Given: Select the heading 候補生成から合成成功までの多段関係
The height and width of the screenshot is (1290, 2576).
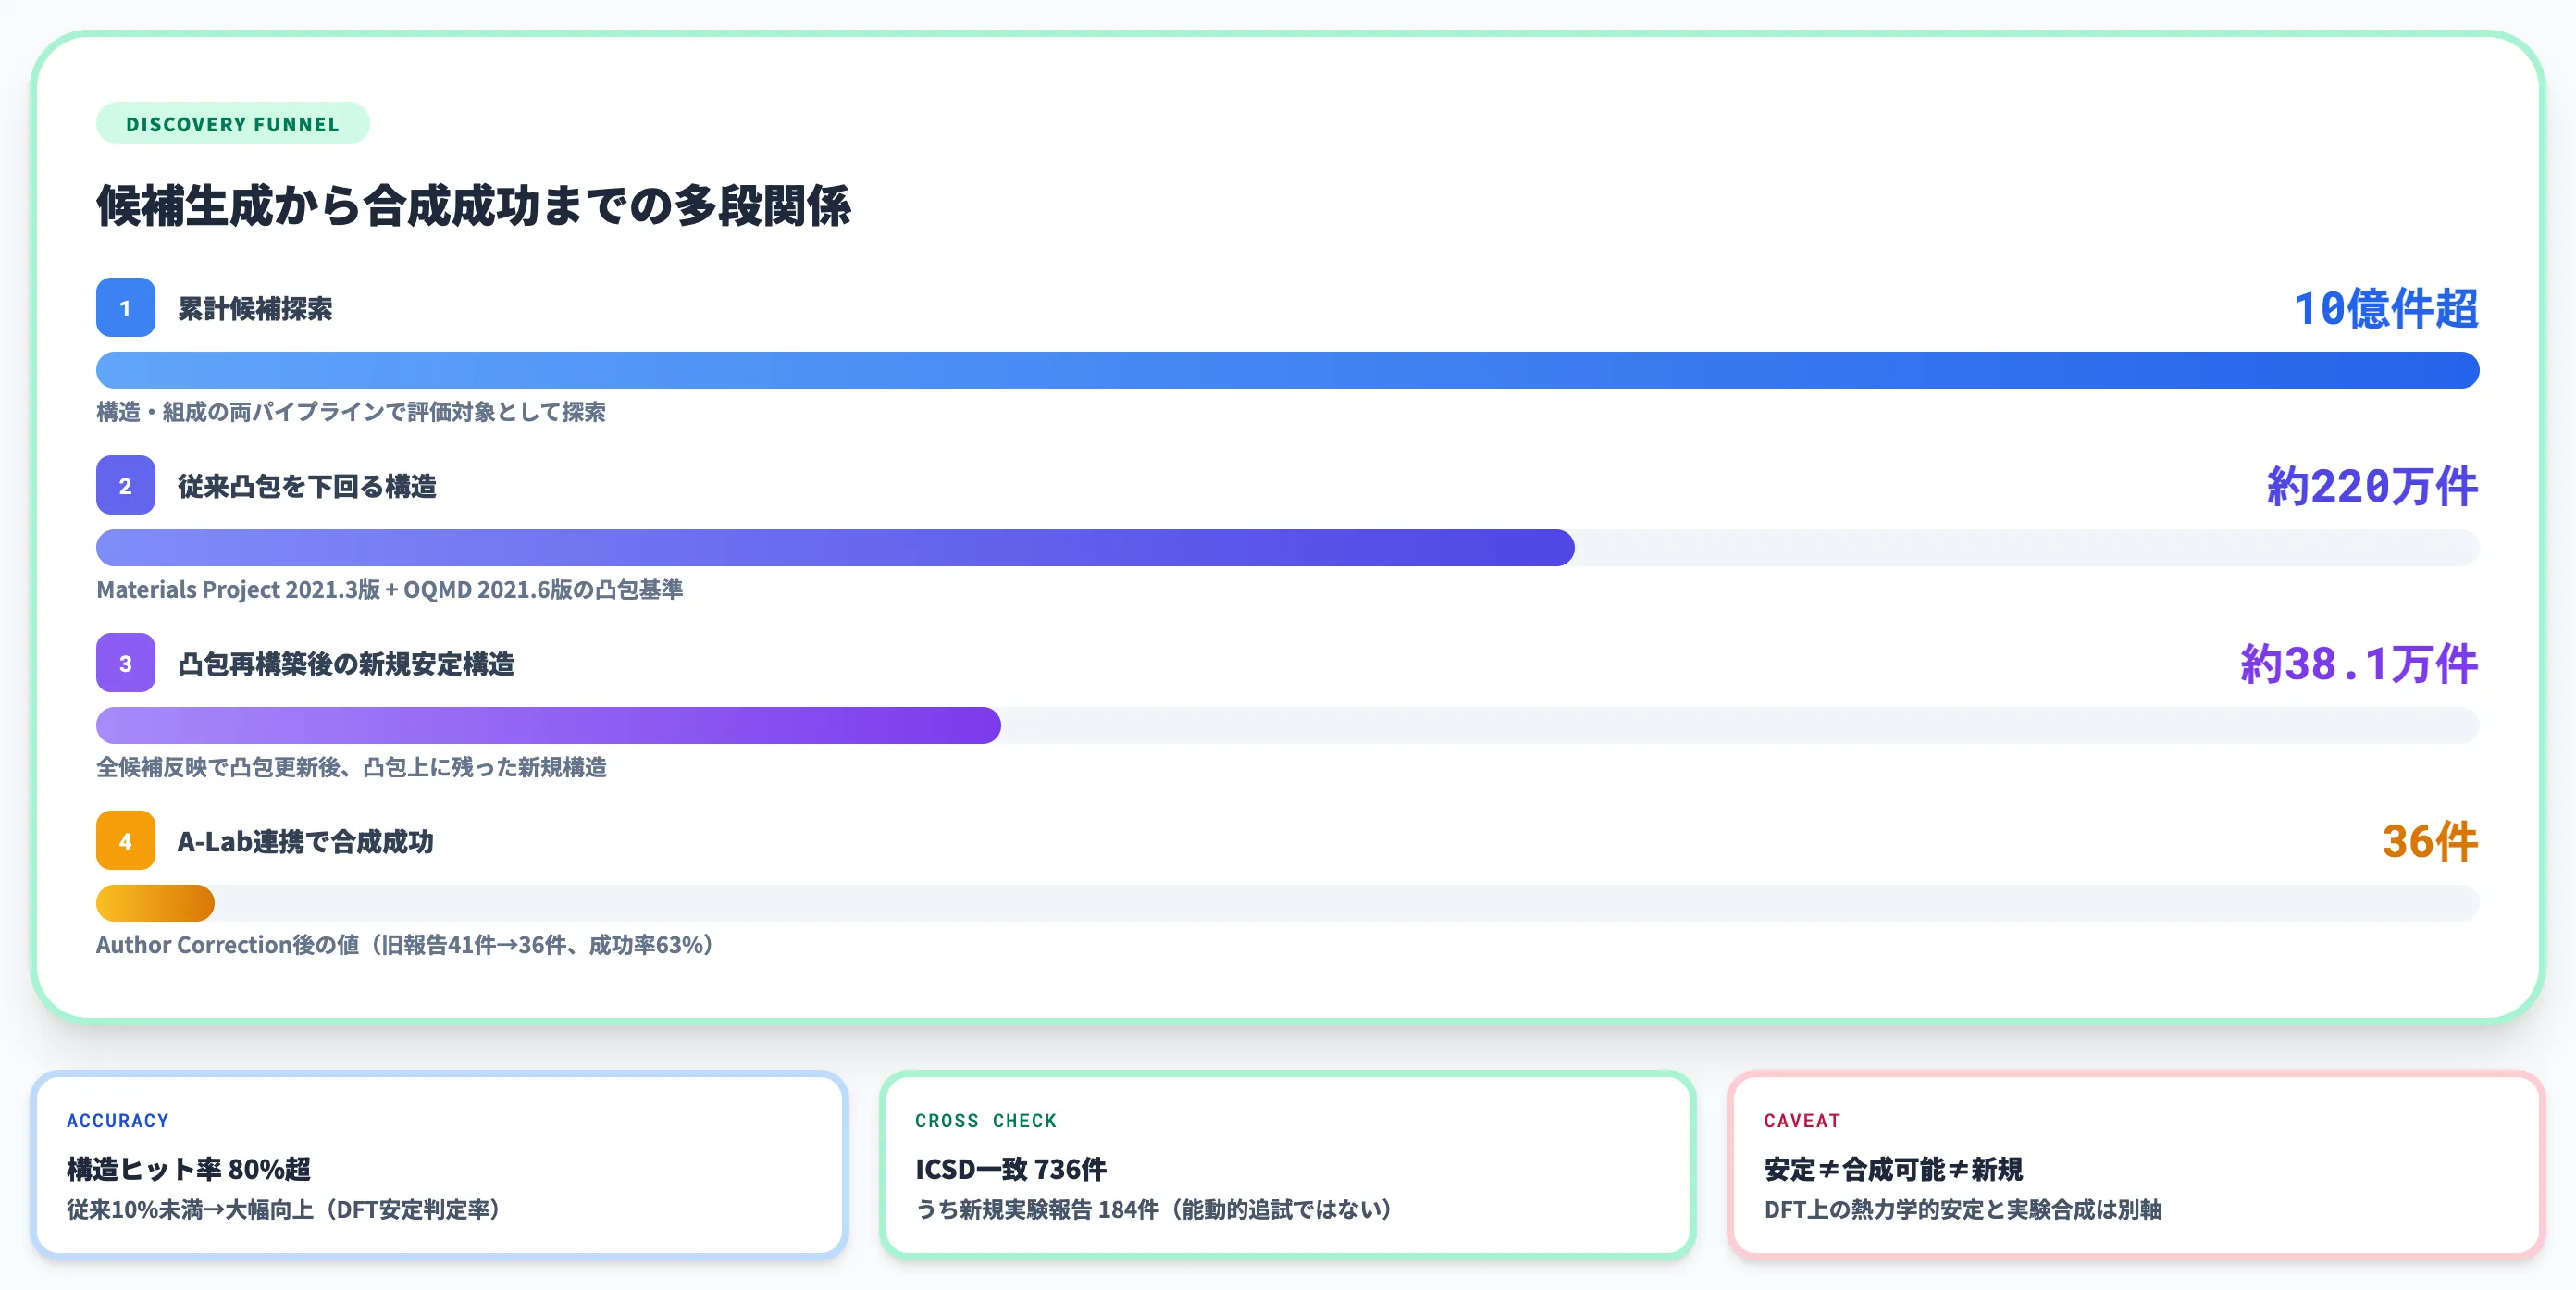Looking at the screenshot, I should [x=474, y=206].
